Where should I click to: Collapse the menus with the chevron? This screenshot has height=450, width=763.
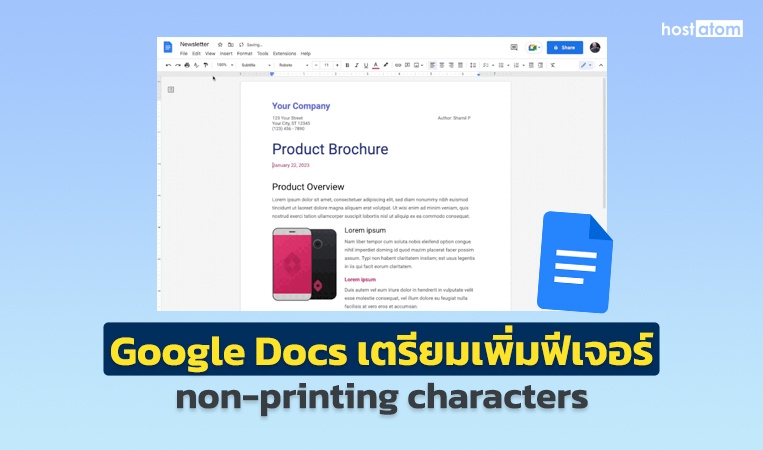click(601, 65)
